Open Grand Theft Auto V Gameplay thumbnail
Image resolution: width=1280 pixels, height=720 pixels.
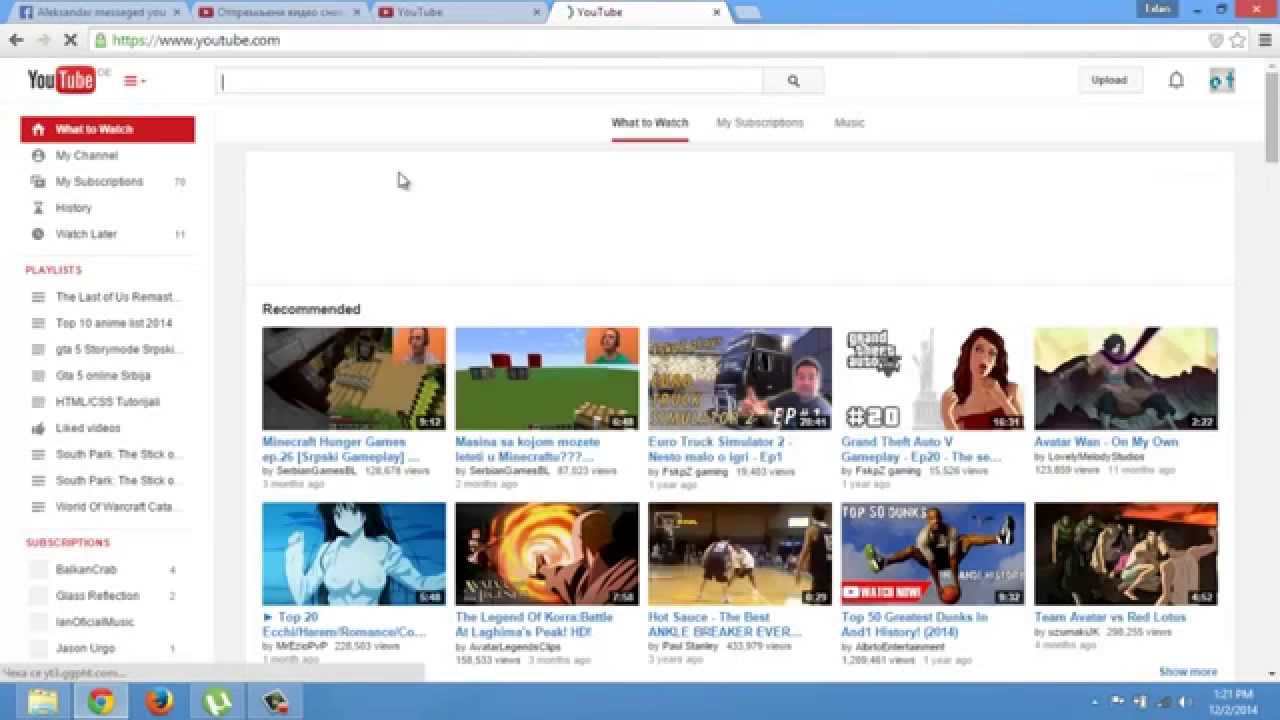(933, 379)
